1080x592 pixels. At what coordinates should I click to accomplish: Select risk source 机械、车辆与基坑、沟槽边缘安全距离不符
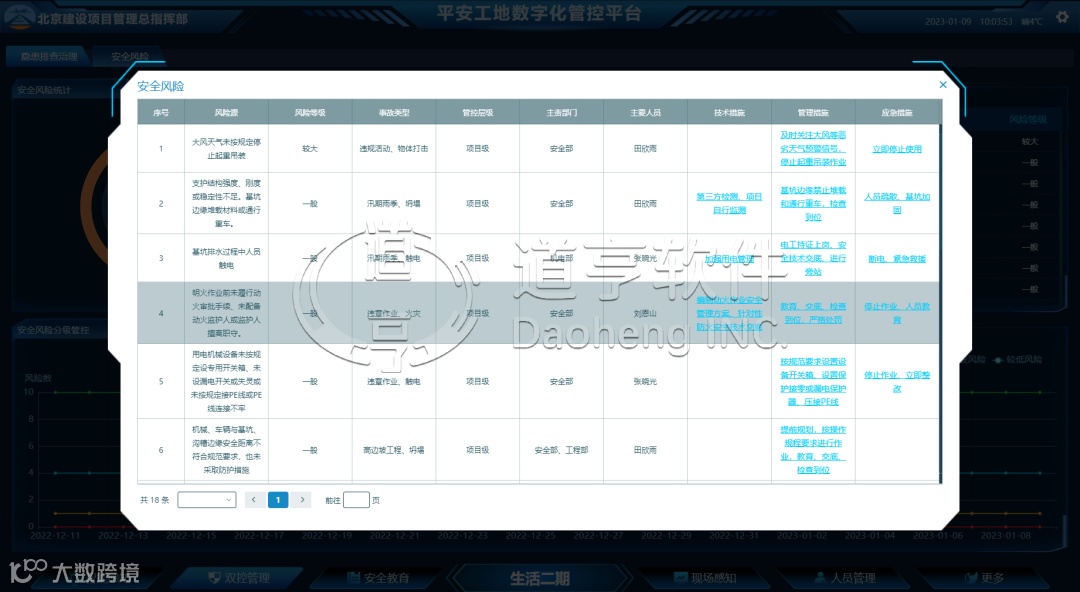tap(226, 449)
